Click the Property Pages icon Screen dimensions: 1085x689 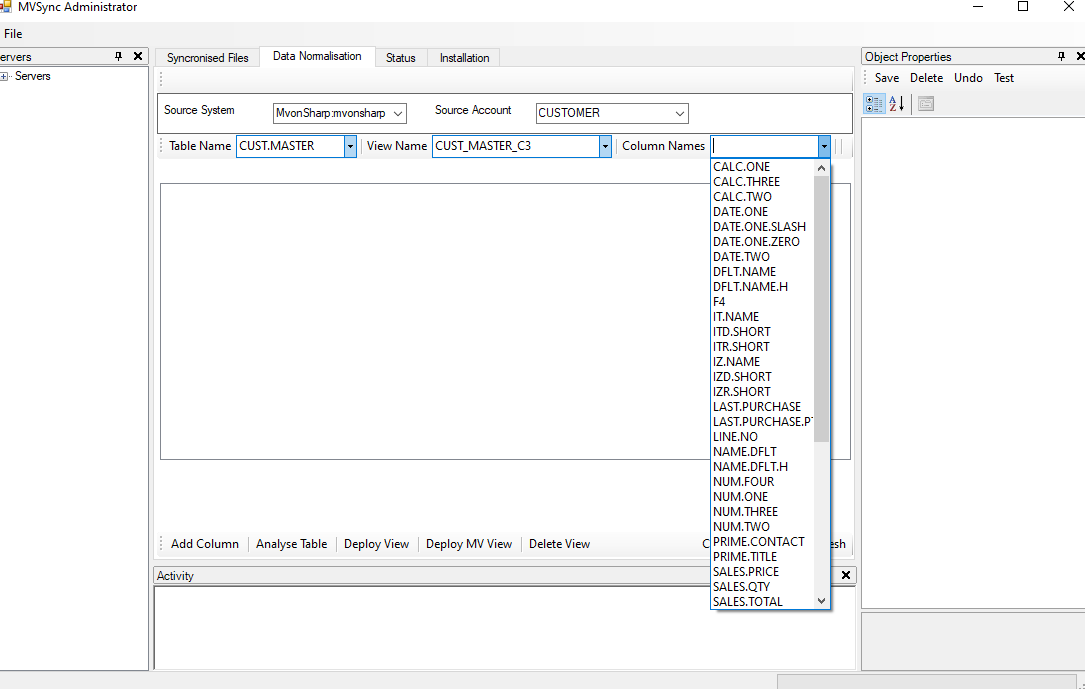pos(926,104)
